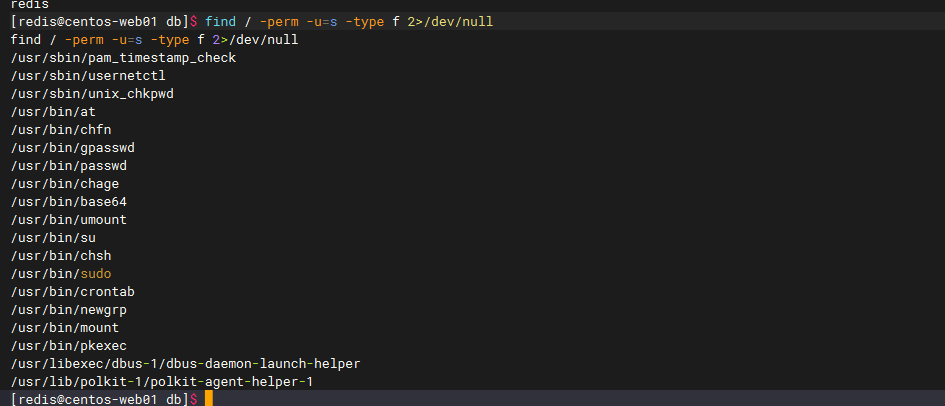Click the highlighted sudo text

point(96,274)
